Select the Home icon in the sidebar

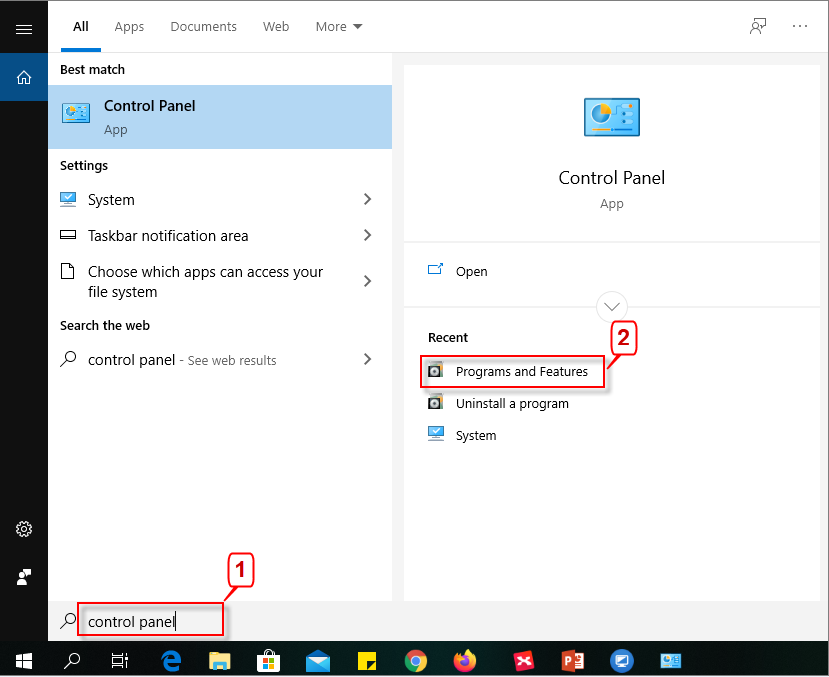[24, 77]
